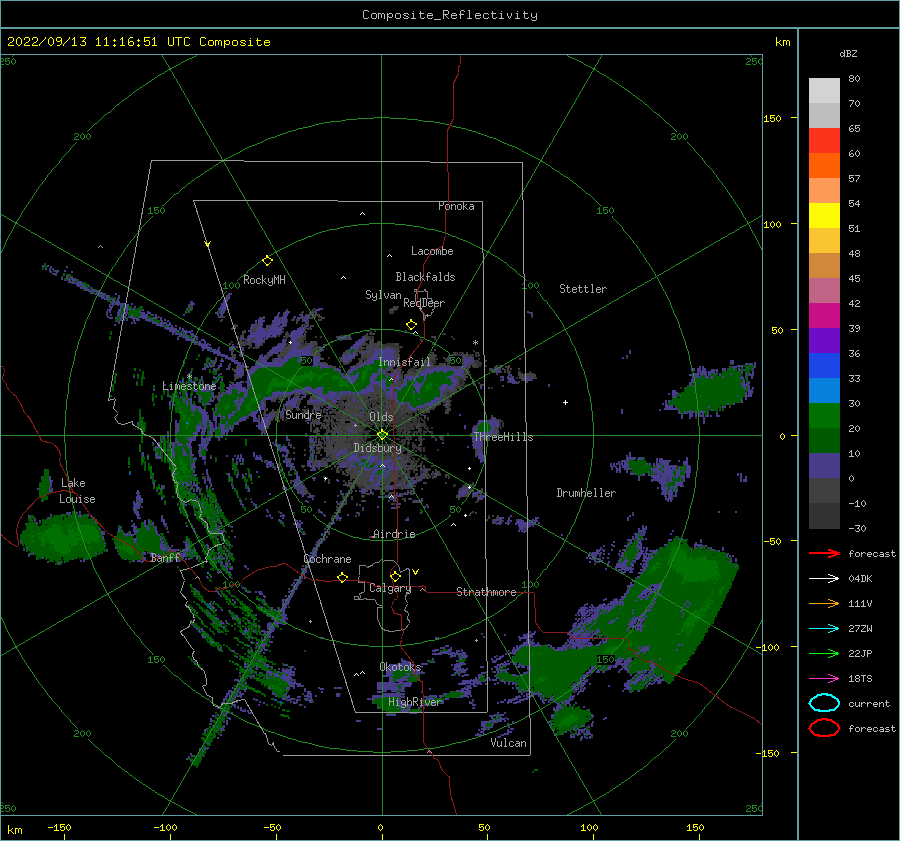The width and height of the screenshot is (900, 841).
Task: Click the Sundre label
Action: (303, 414)
